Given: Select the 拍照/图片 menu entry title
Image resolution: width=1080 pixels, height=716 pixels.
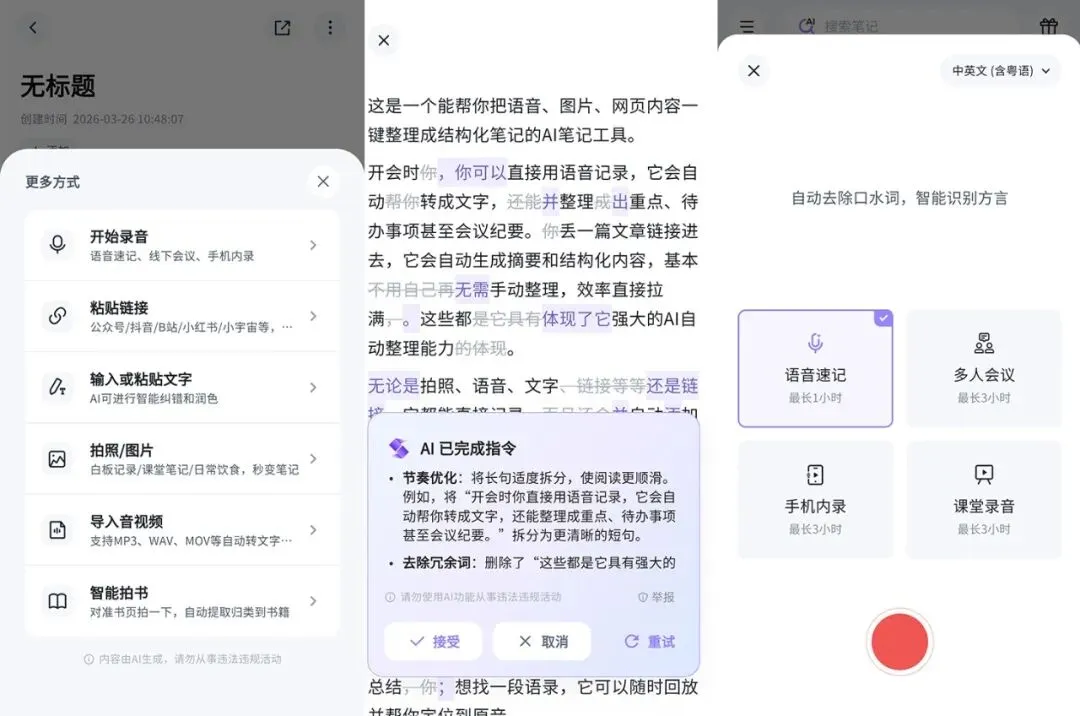Looking at the screenshot, I should point(122,450).
